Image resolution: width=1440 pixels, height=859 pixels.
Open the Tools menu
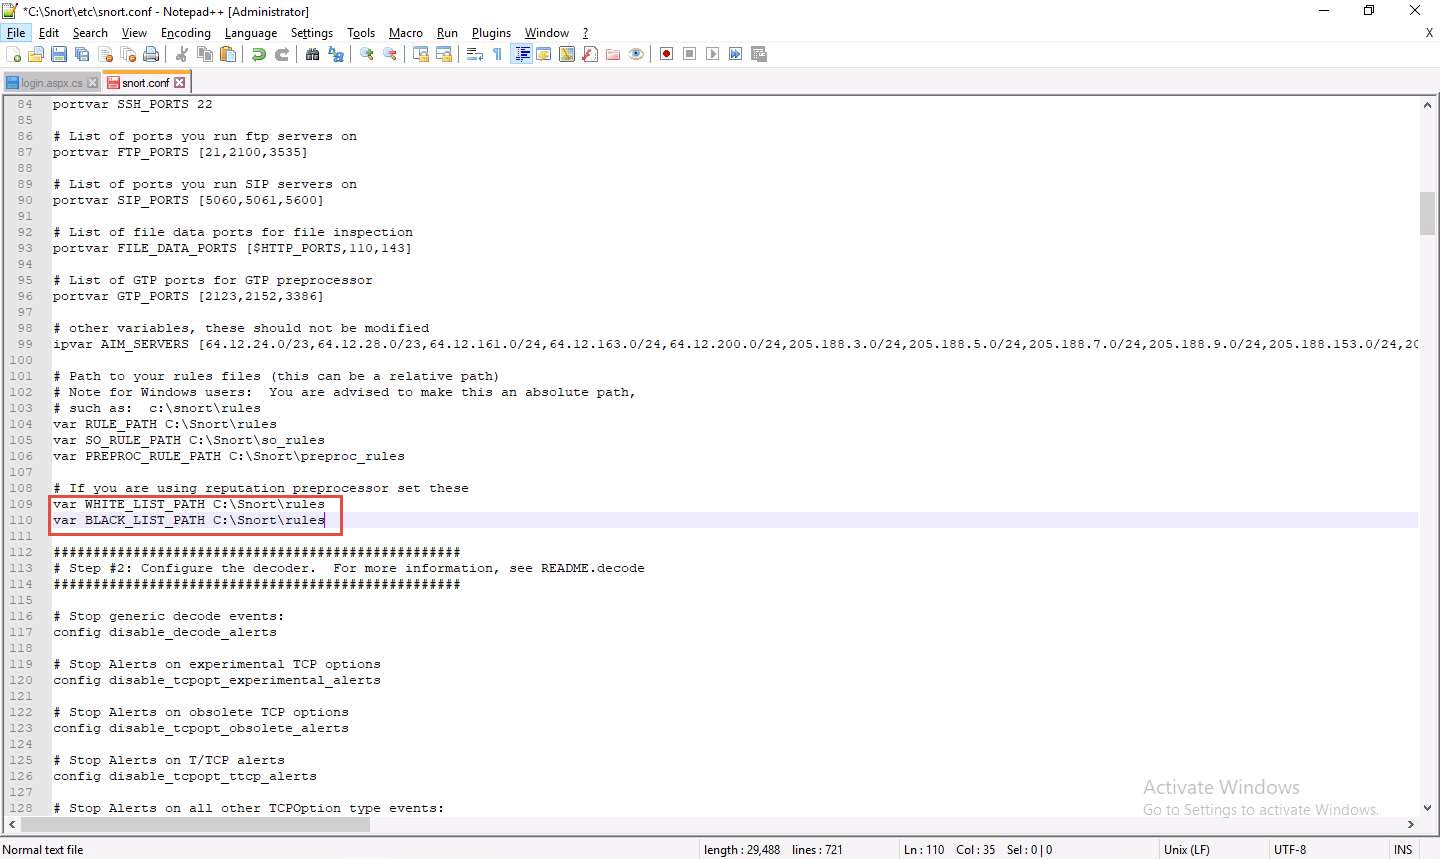(x=361, y=33)
